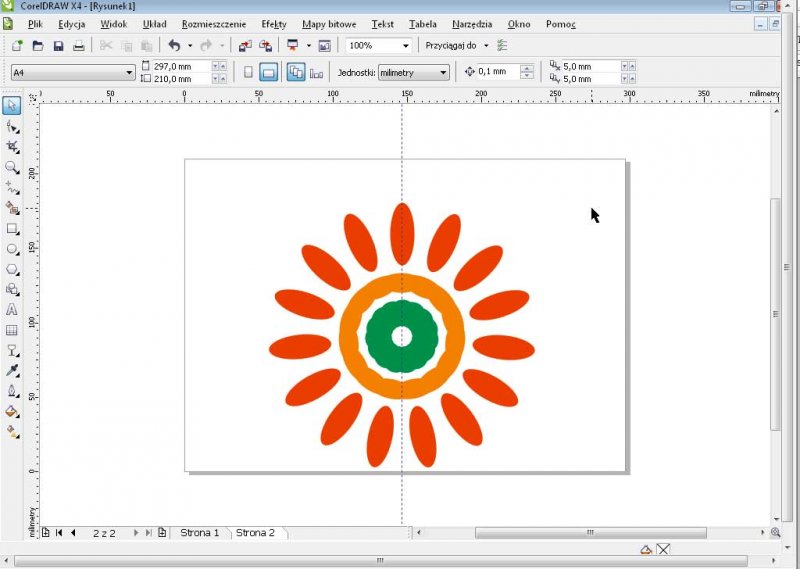Select the Text tool

pos(12,309)
